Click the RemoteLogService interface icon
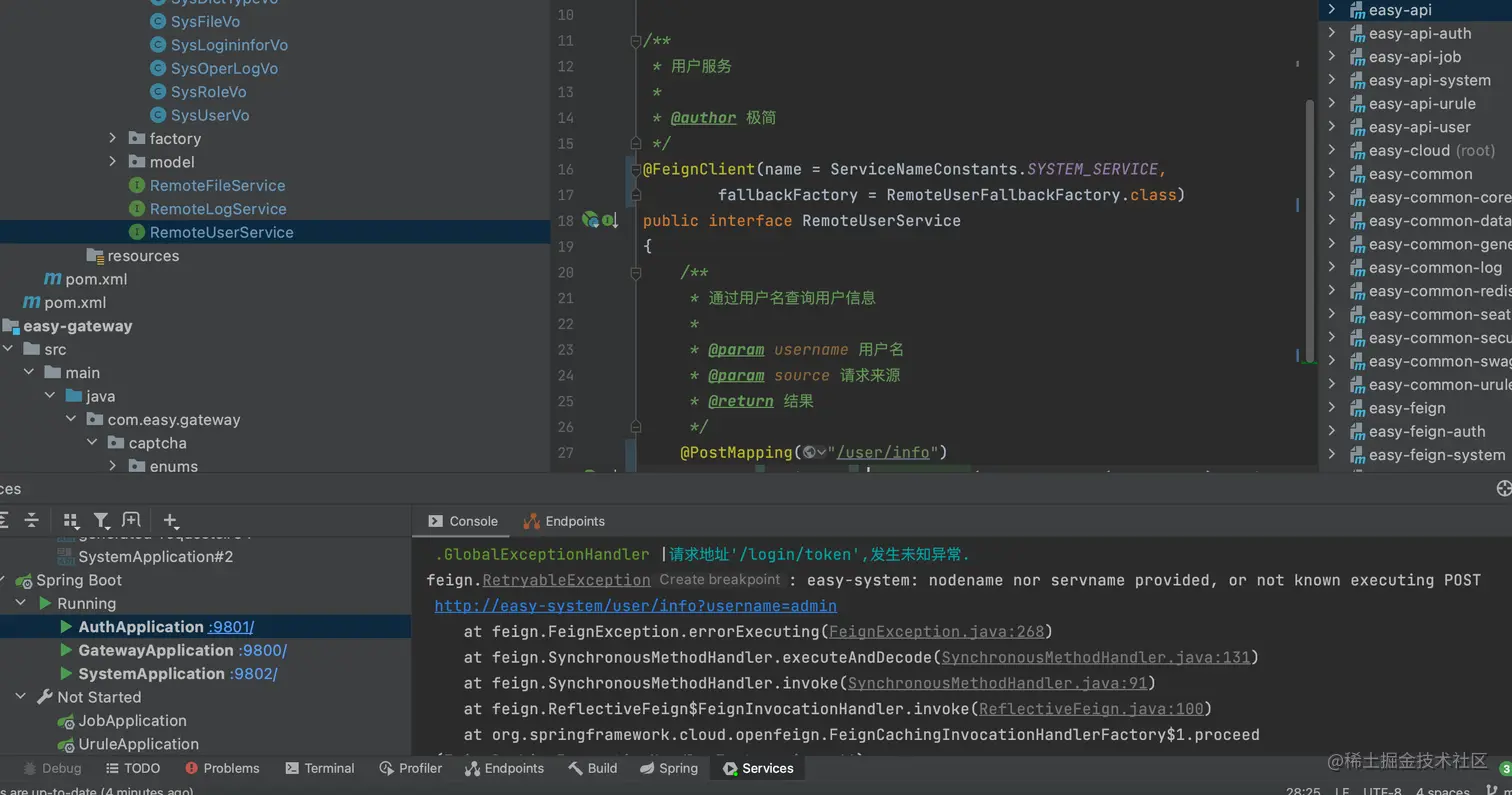 138,209
